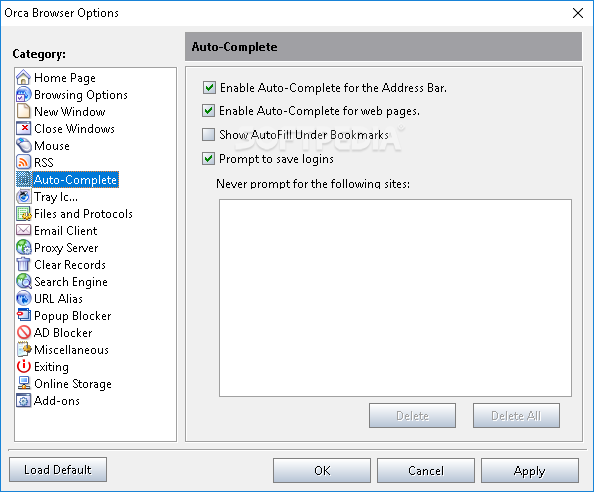Image resolution: width=594 pixels, height=492 pixels.
Task: Click the Home Page house icon
Action: (23, 77)
